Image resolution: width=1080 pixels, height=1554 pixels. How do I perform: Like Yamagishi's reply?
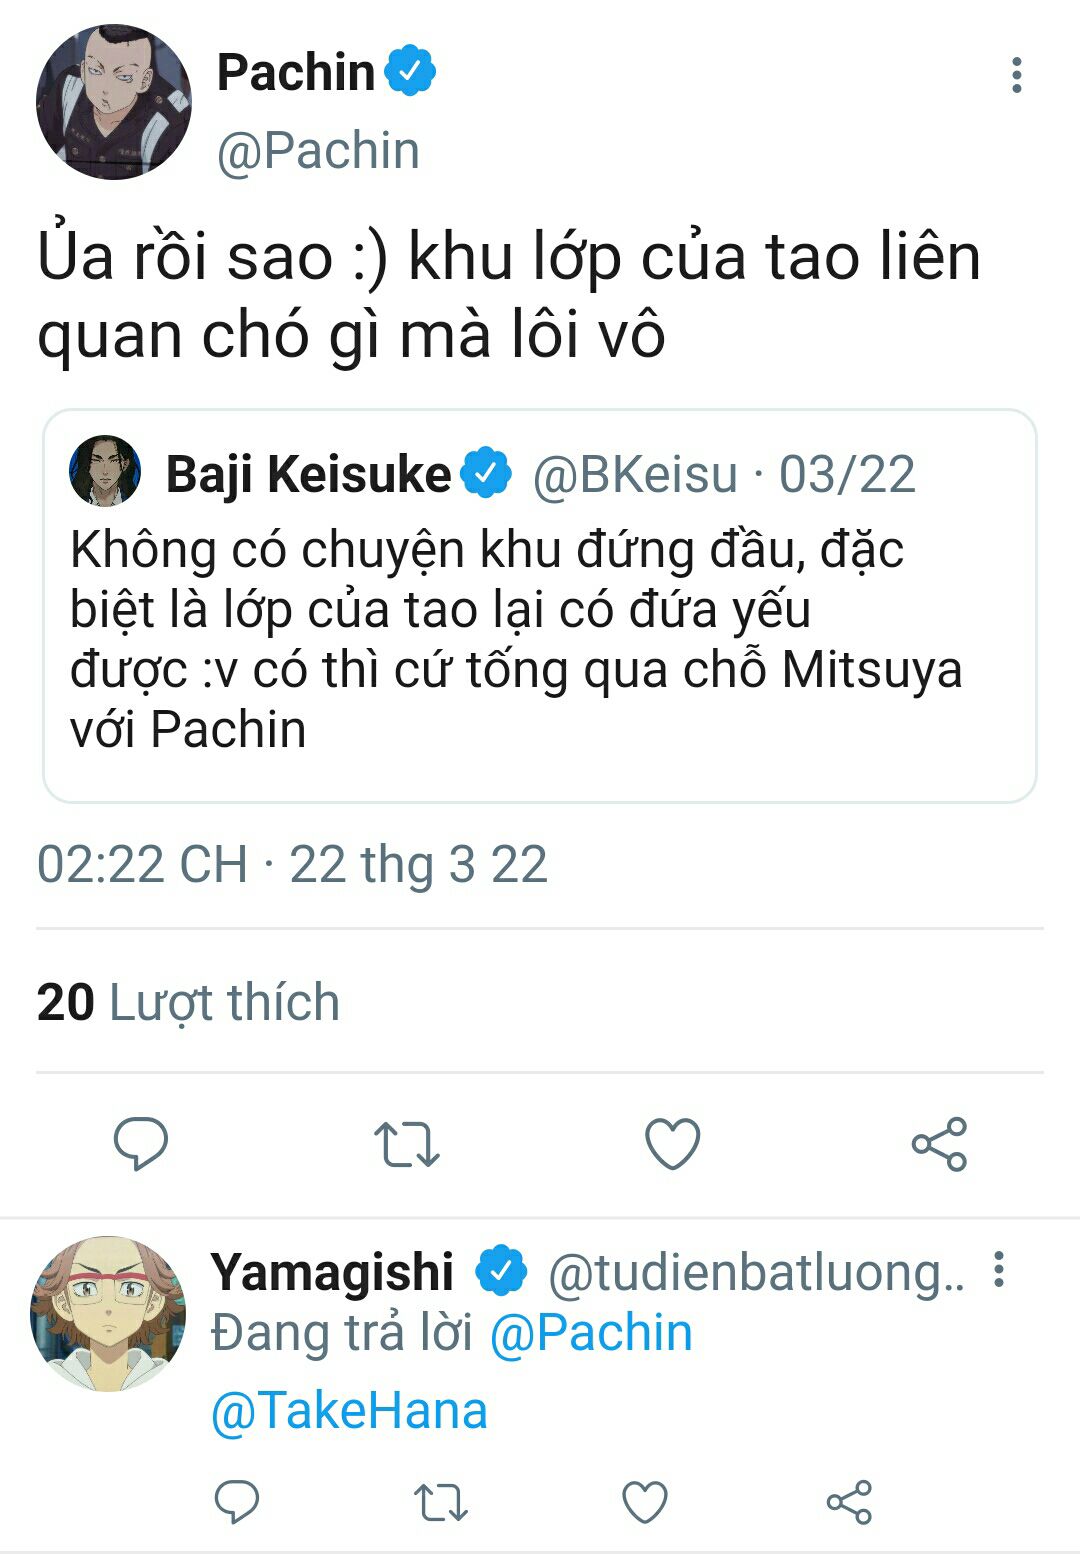[645, 1502]
